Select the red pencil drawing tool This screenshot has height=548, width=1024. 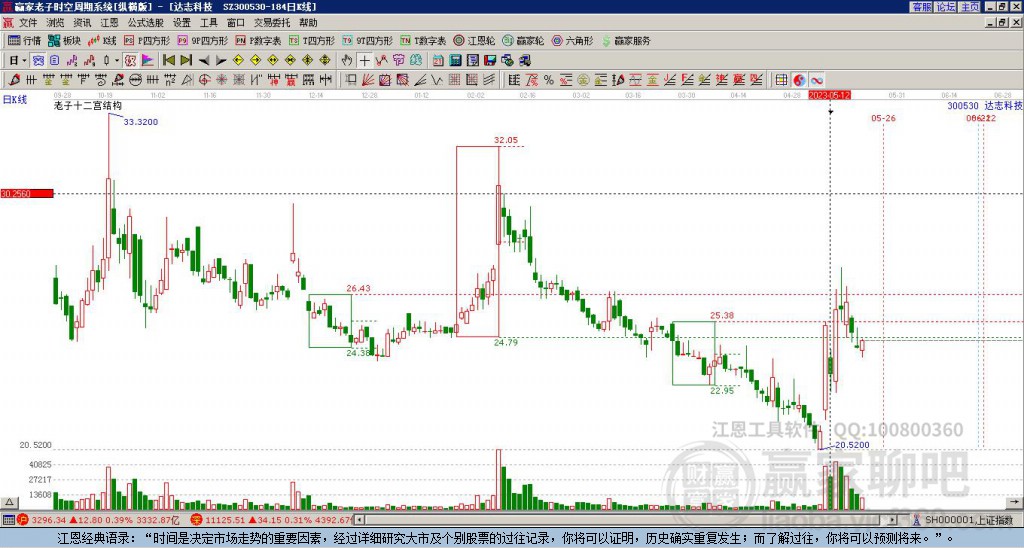[14, 80]
